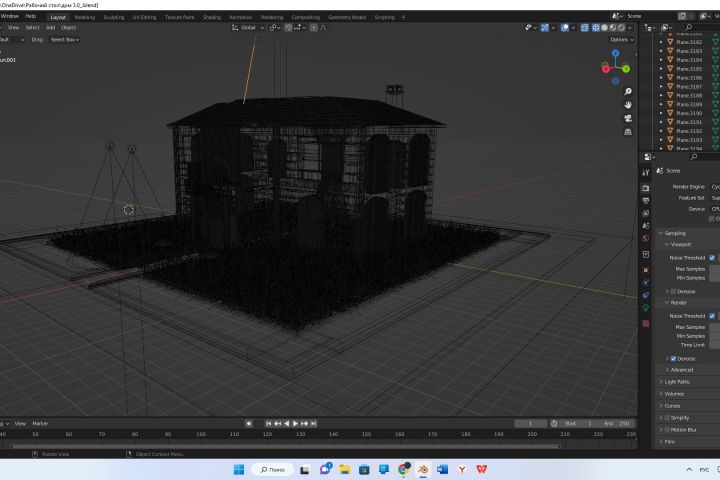Open the green Light data tab
Screen dimensions: 720x480
(x=646, y=308)
